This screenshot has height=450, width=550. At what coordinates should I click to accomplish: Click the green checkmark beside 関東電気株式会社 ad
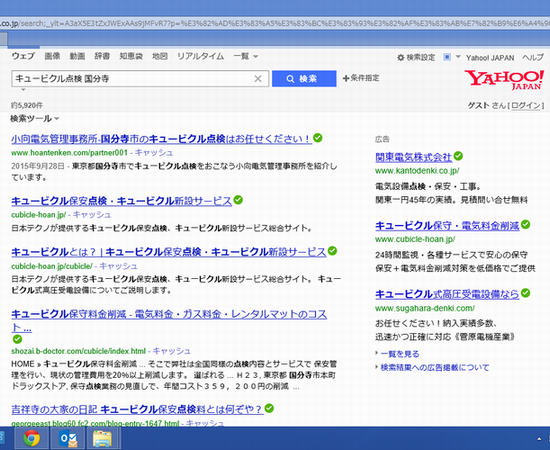(458, 156)
